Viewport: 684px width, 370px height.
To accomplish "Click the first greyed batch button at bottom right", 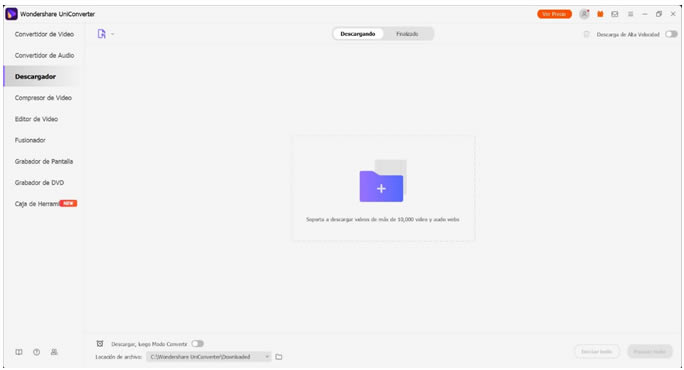I will [x=596, y=351].
